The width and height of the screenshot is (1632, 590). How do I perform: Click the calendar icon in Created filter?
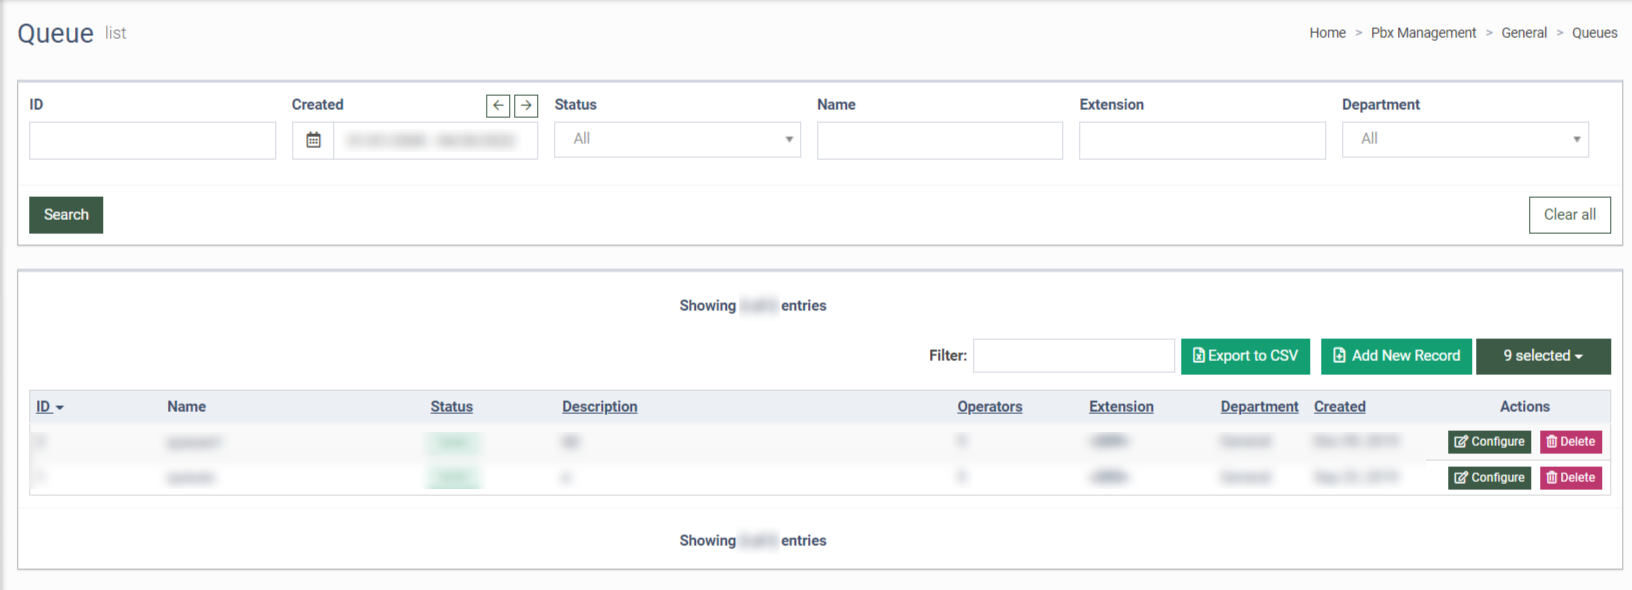[313, 140]
